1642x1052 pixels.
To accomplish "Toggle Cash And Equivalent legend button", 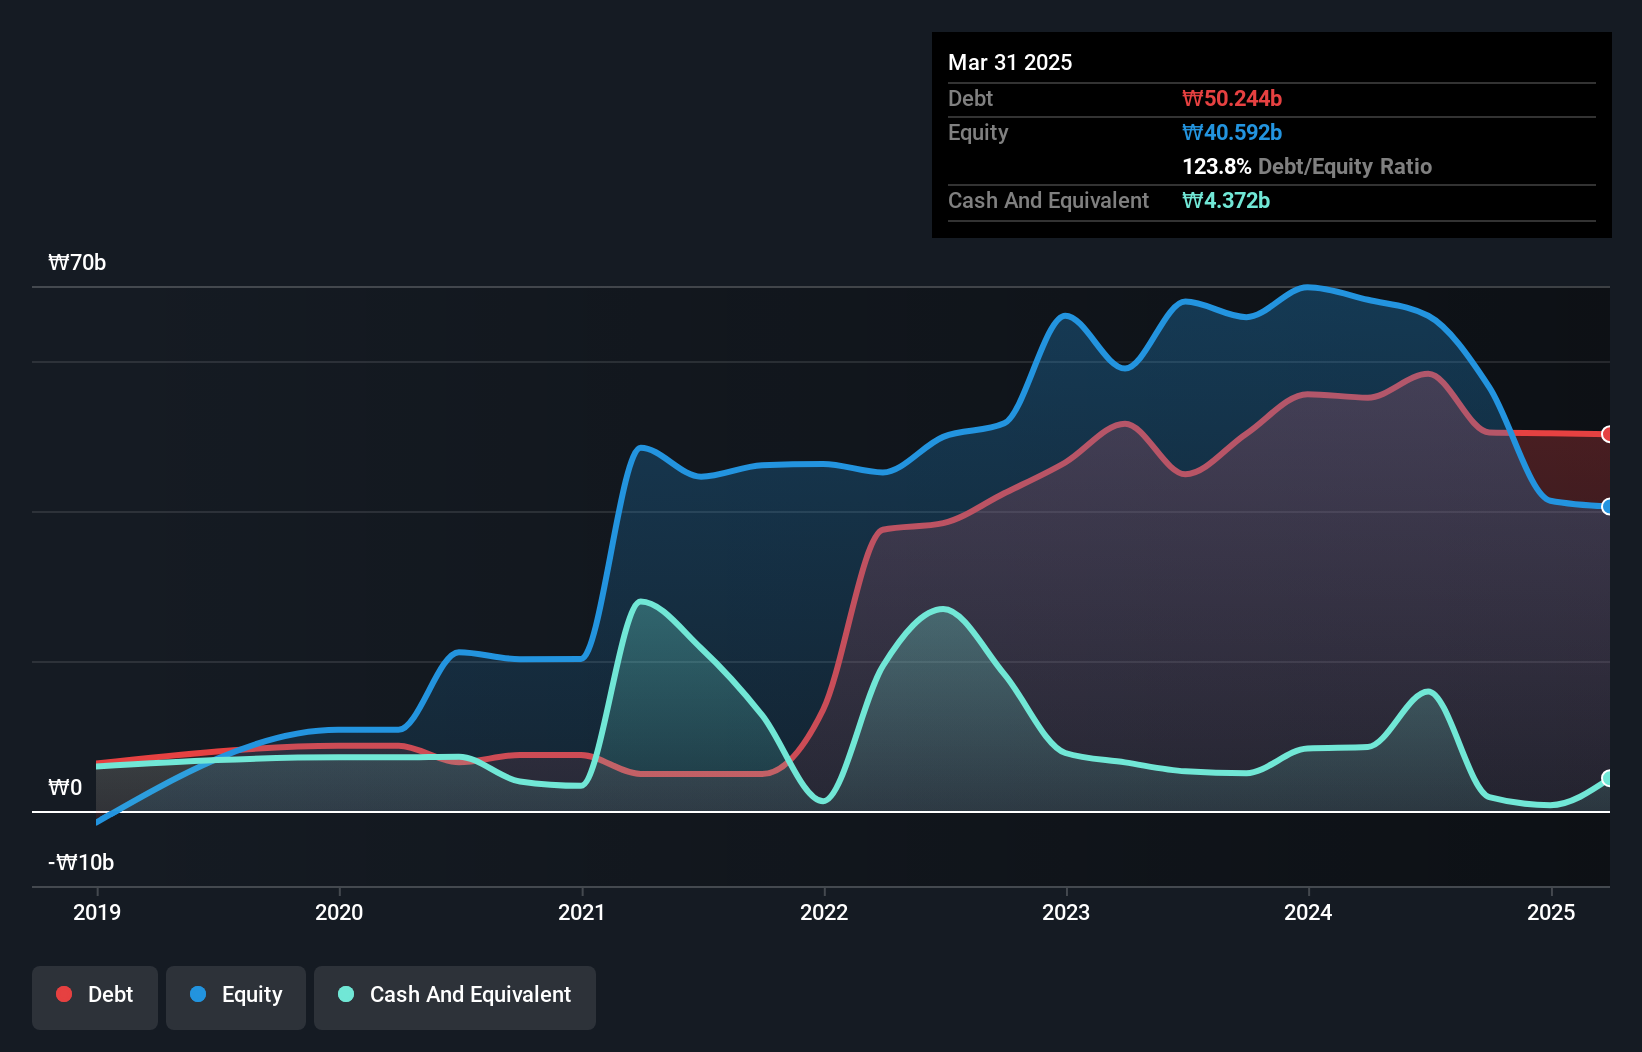I will click(455, 996).
